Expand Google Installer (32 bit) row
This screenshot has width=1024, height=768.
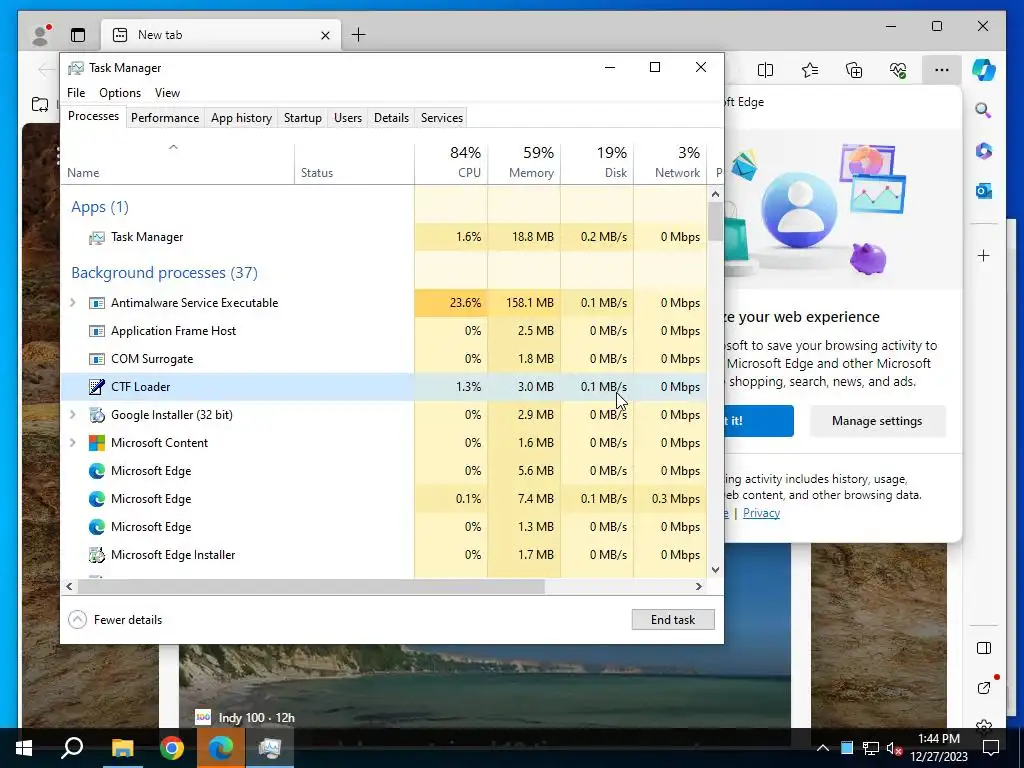tap(72, 415)
